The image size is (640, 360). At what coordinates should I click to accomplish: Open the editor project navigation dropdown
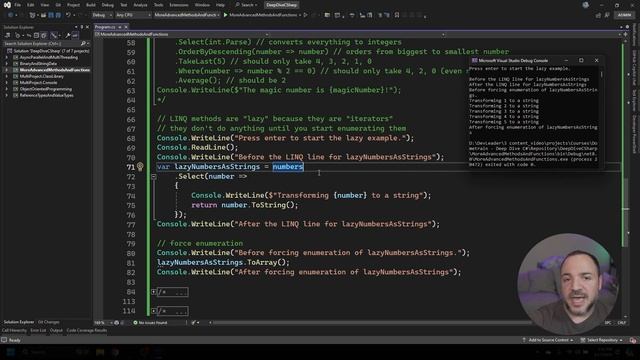point(182,35)
